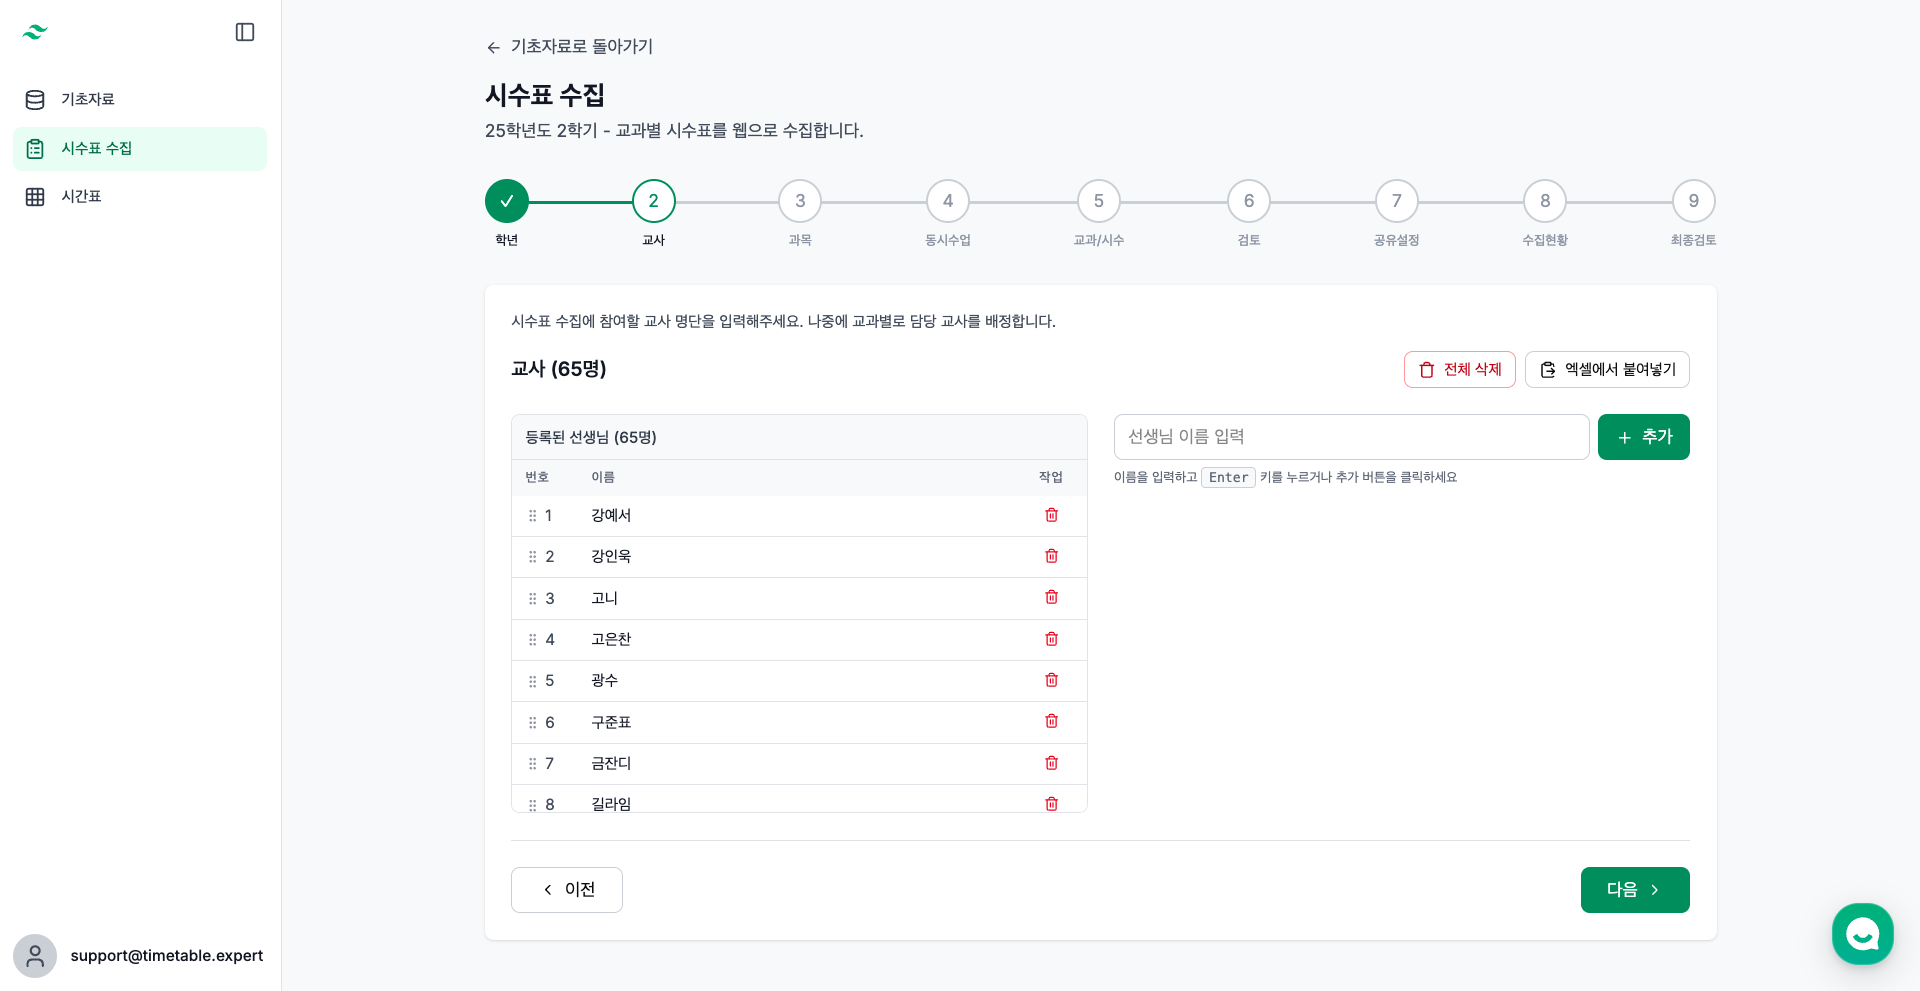Select 시수표 수집 sidebar menu
This screenshot has height=991, width=1920.
pyautogui.click(x=96, y=148)
